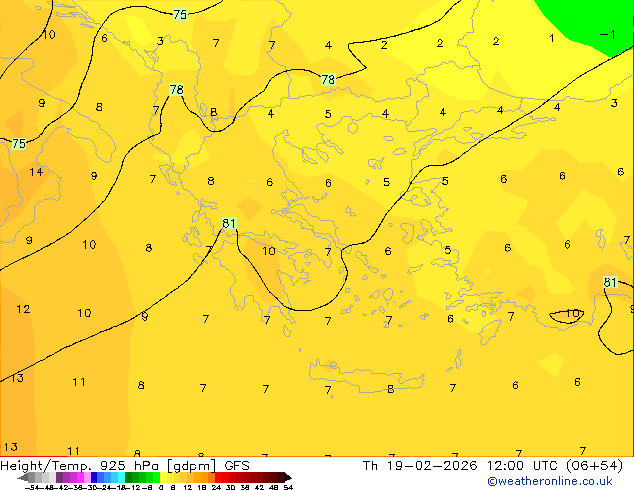Click the '81' contour label near the right edge
Viewport: 634px width, 490px height.
pyautogui.click(x=610, y=282)
